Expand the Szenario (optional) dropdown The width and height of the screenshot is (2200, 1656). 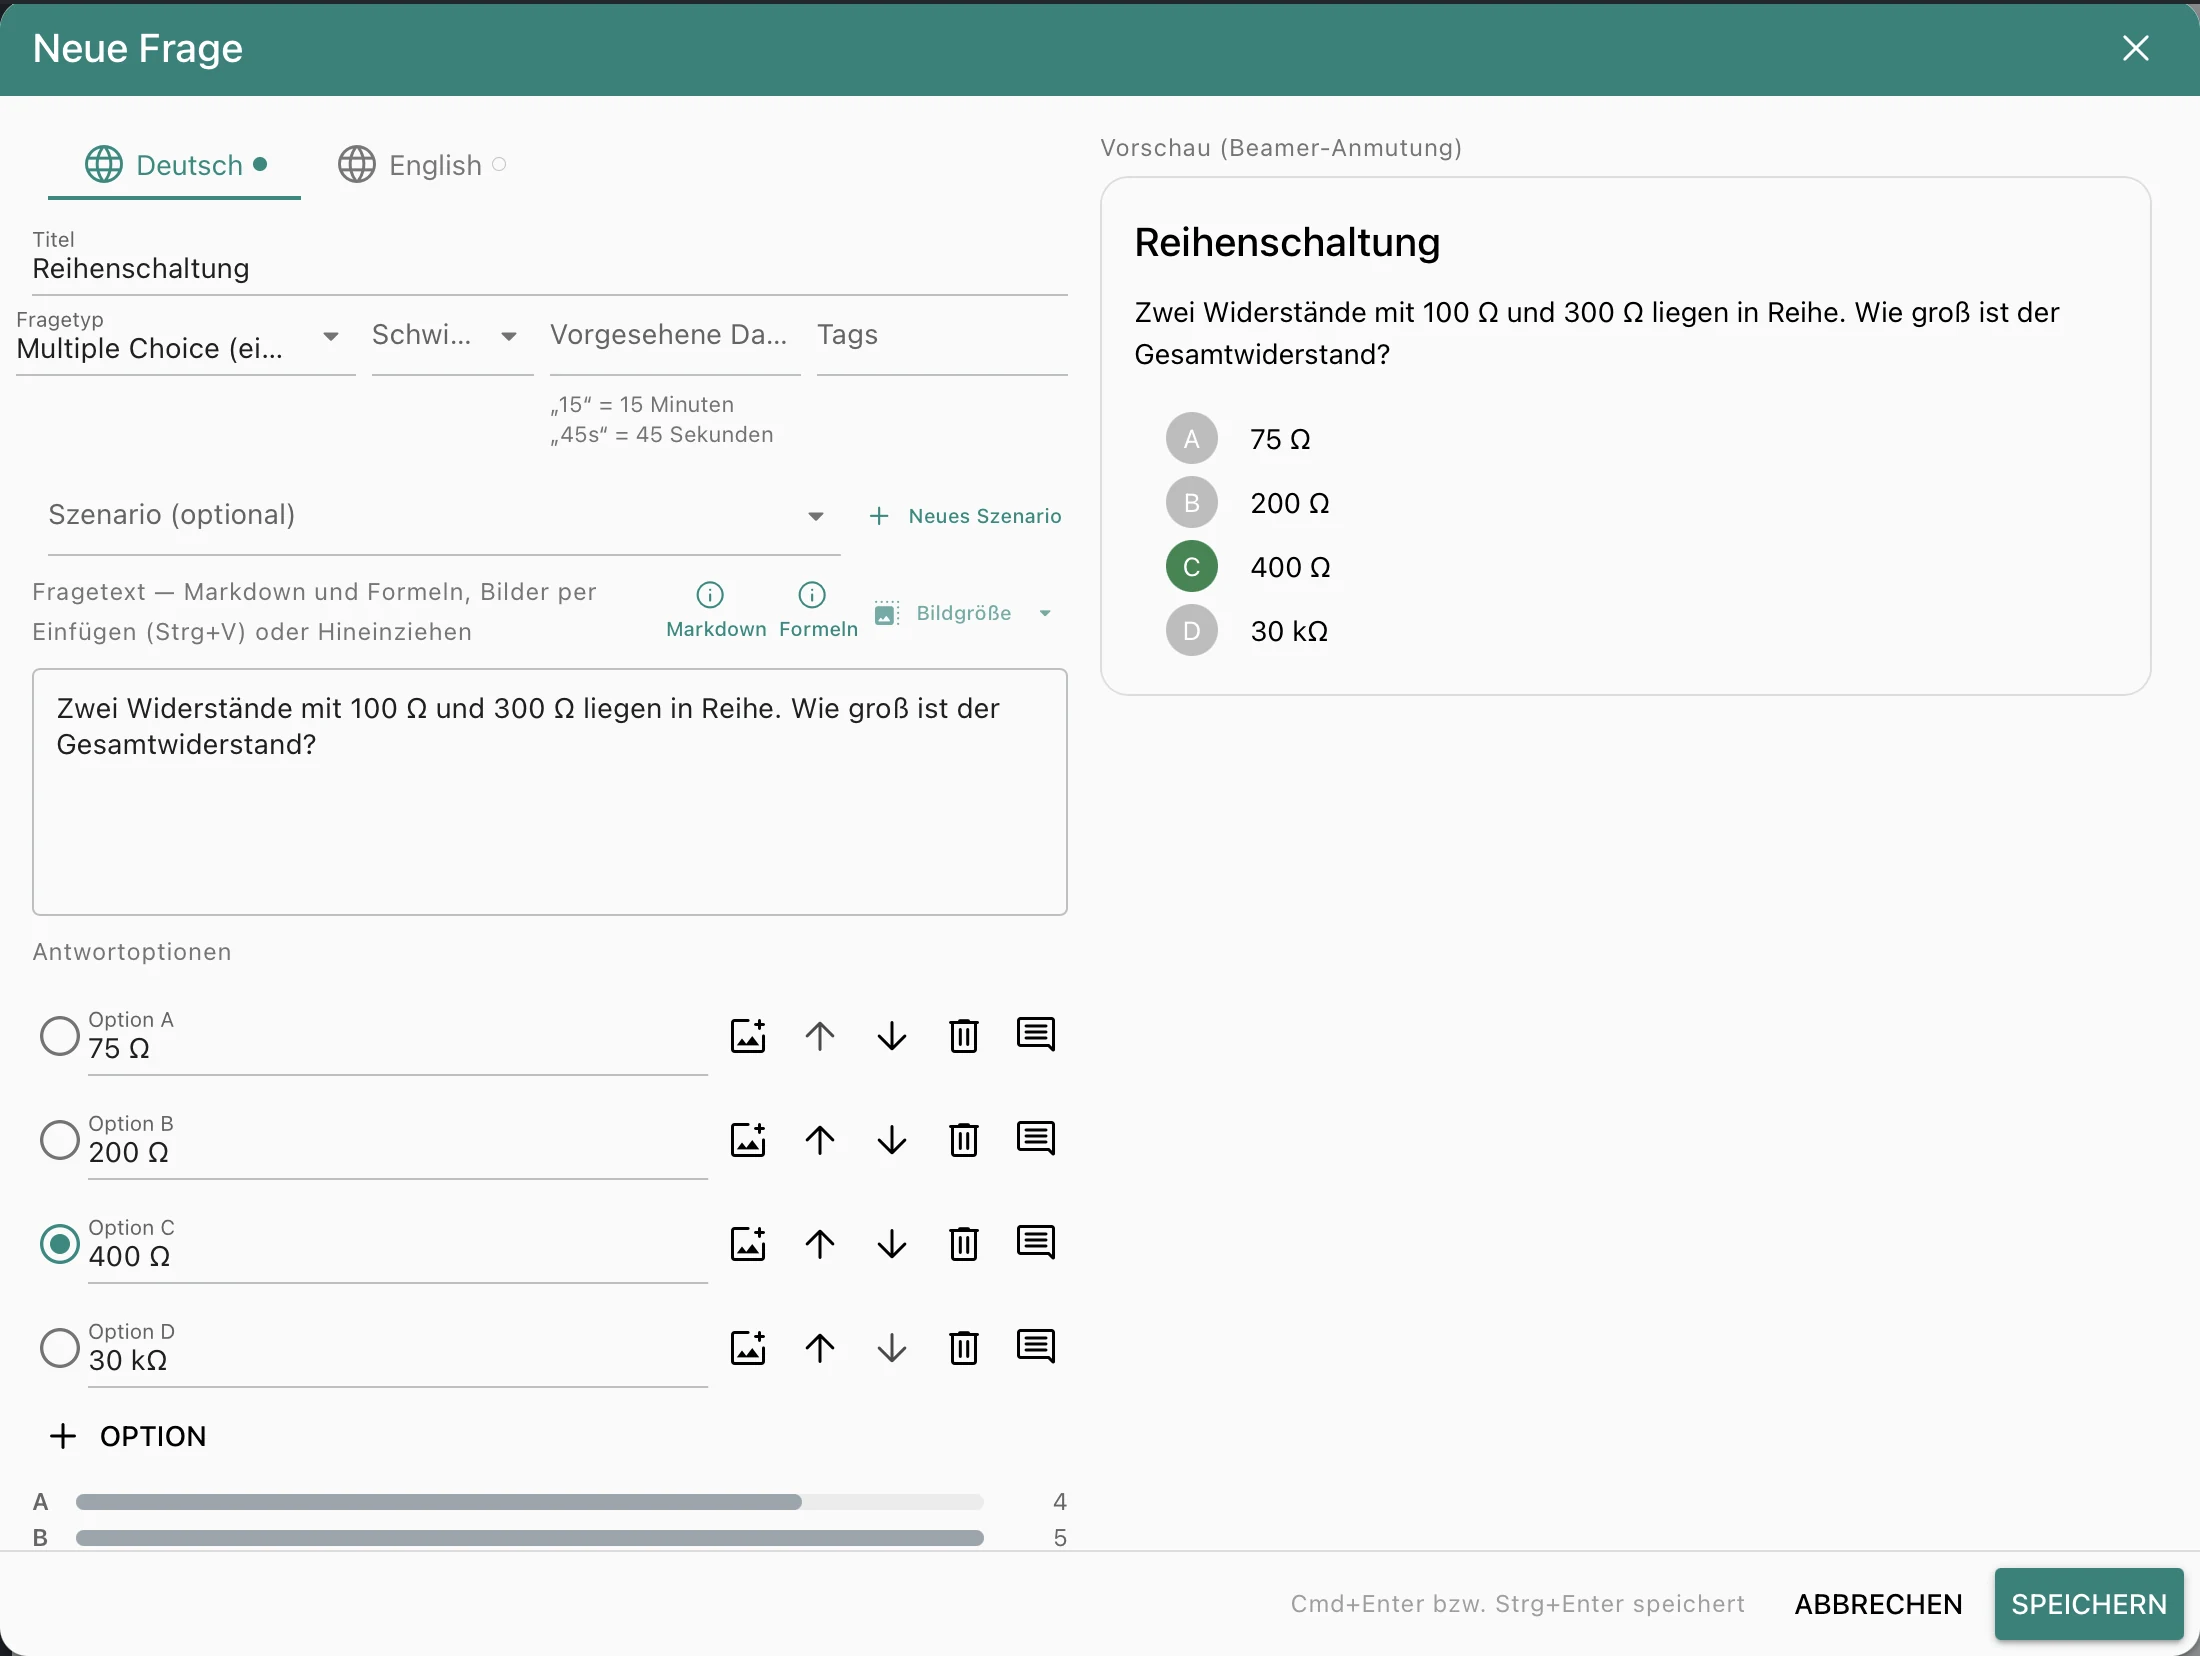444,516
